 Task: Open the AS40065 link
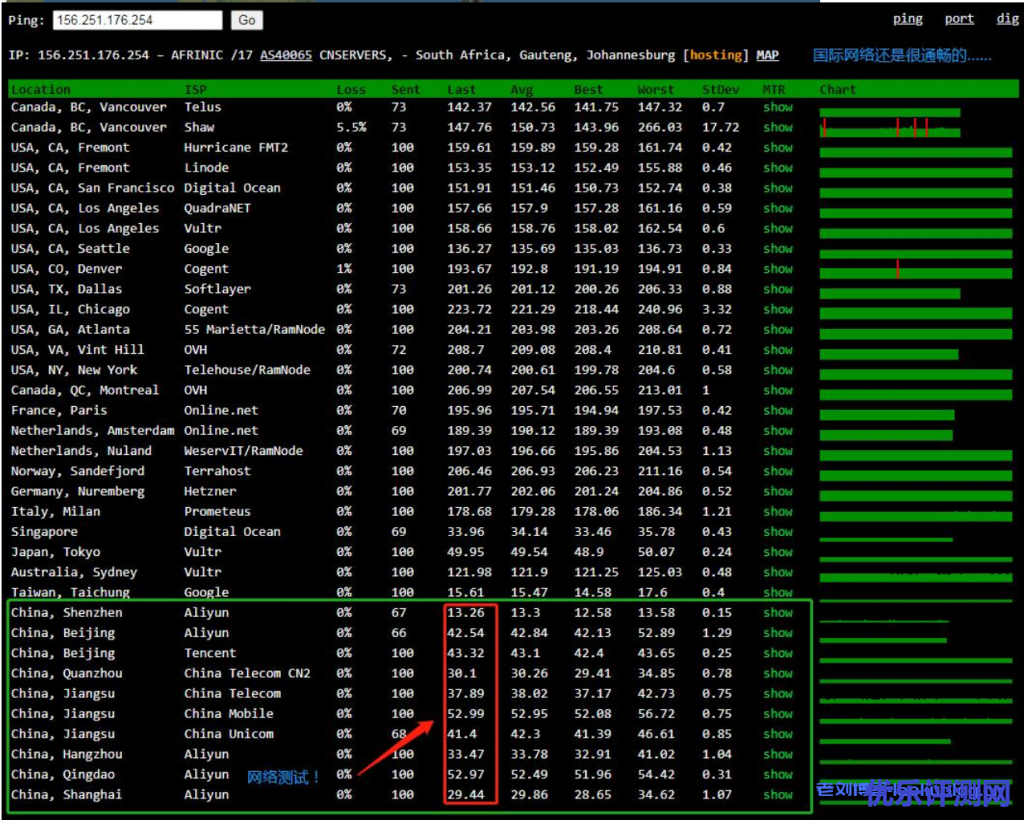pyautogui.click(x=285, y=56)
